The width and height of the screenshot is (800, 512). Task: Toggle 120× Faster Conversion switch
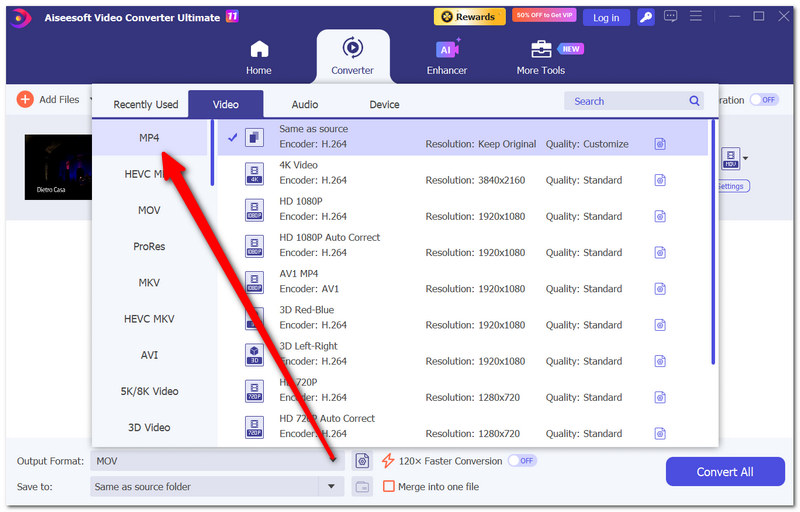[x=522, y=461]
